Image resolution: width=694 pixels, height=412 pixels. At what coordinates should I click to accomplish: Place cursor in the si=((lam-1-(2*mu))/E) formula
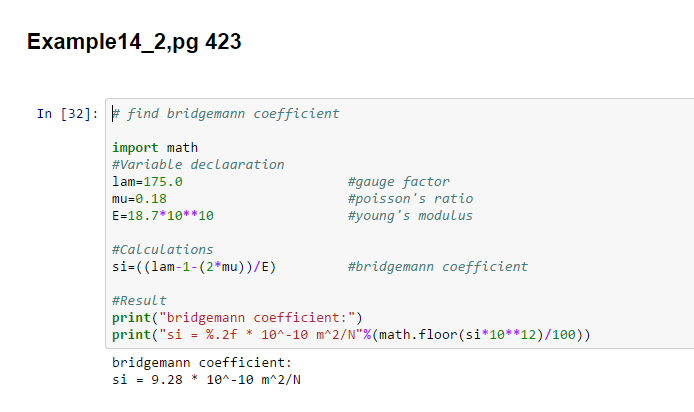pos(197,267)
